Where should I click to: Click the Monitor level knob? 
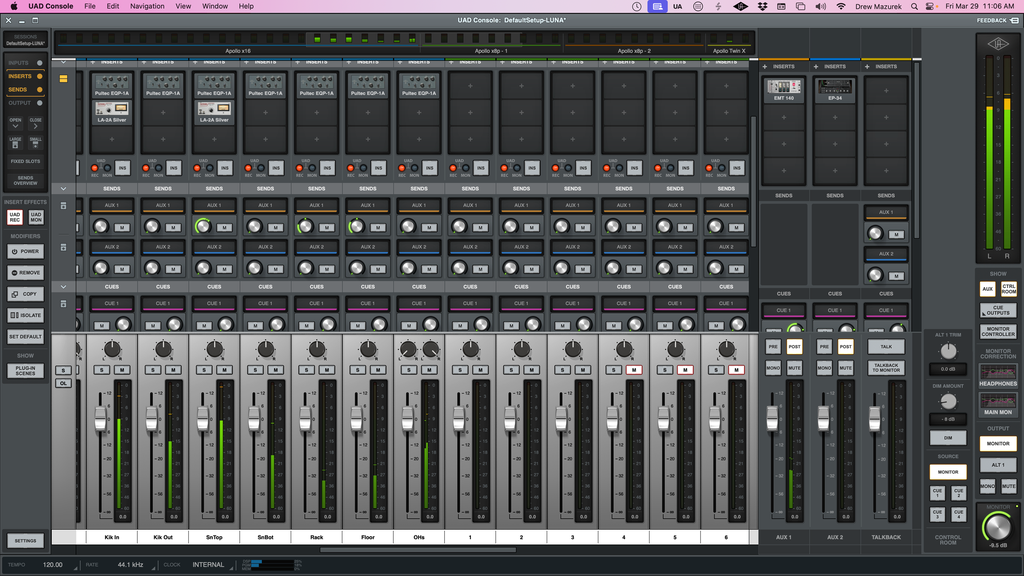click(x=997, y=526)
